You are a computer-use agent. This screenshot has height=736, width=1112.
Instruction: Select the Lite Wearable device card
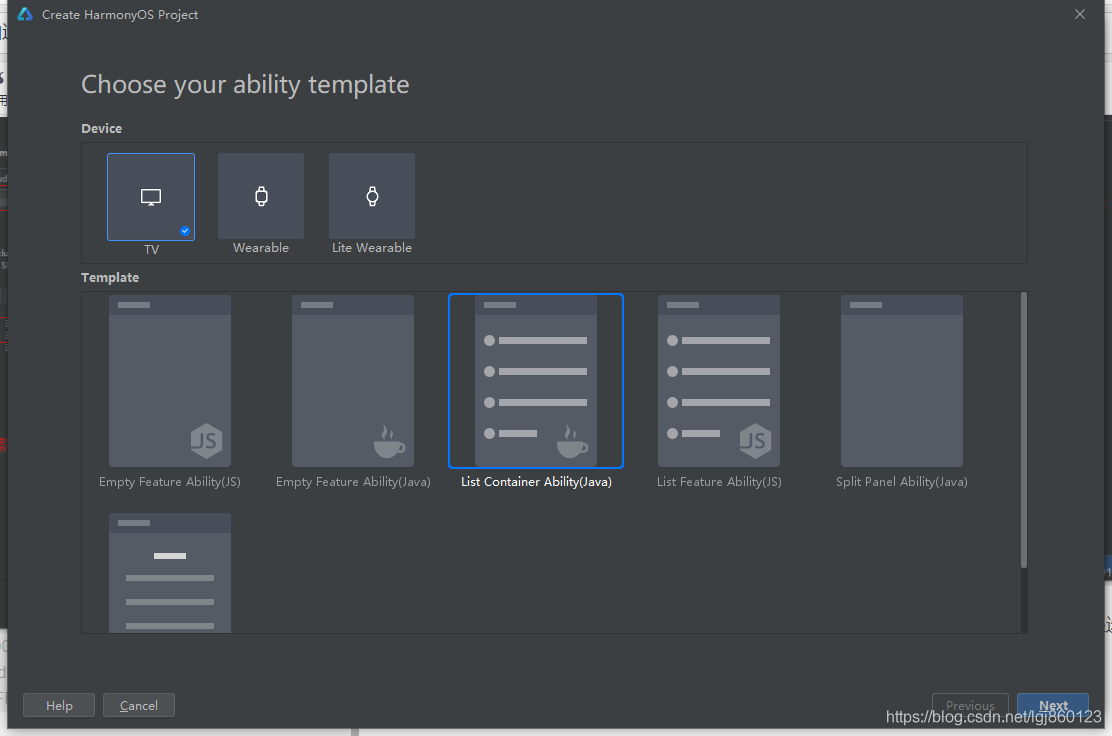pyautogui.click(x=372, y=196)
